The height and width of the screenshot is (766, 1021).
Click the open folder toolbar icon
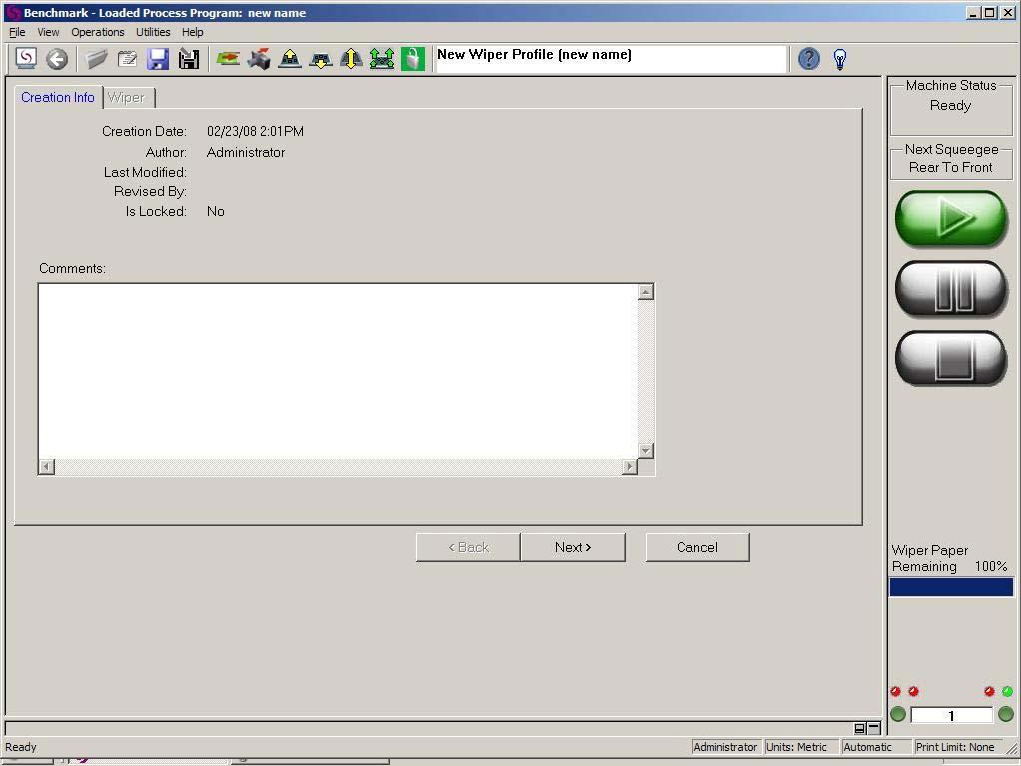click(x=96, y=59)
